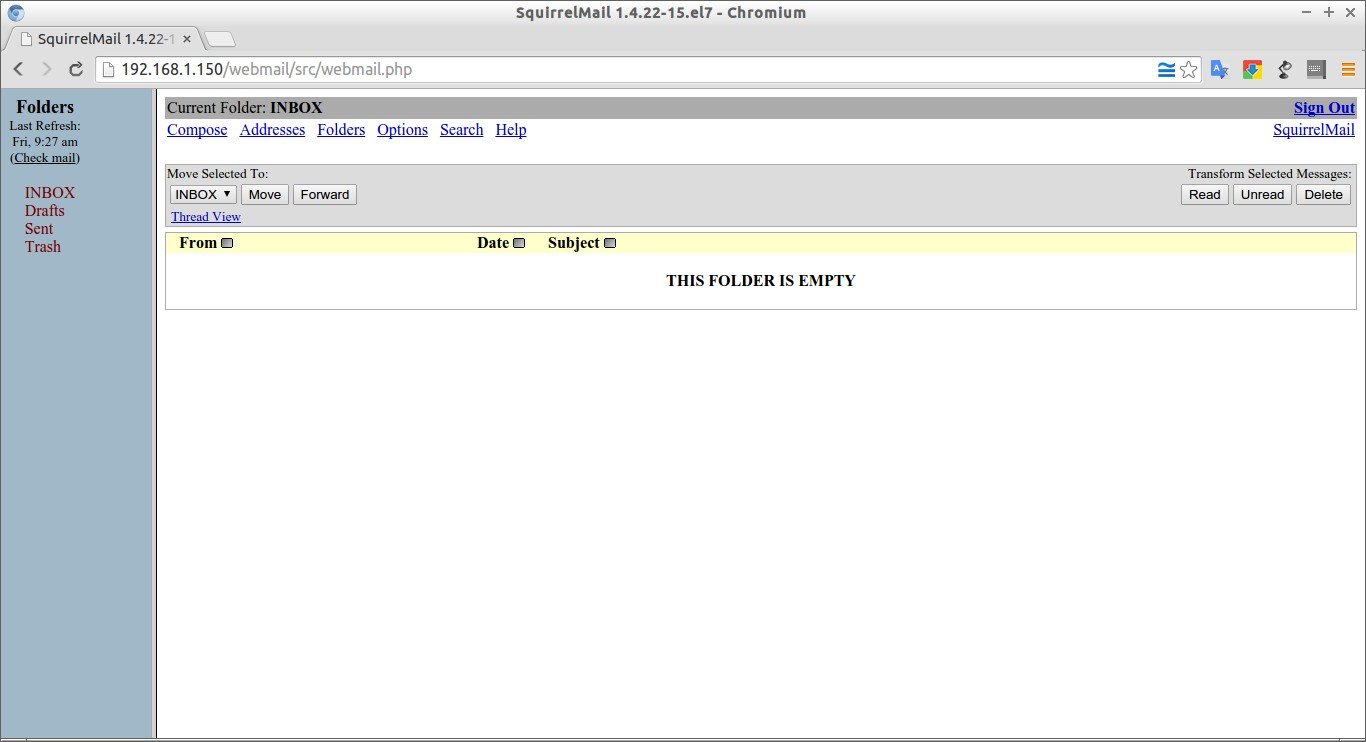This screenshot has width=1366, height=742.
Task: Switch to Thread View
Action: click(206, 217)
